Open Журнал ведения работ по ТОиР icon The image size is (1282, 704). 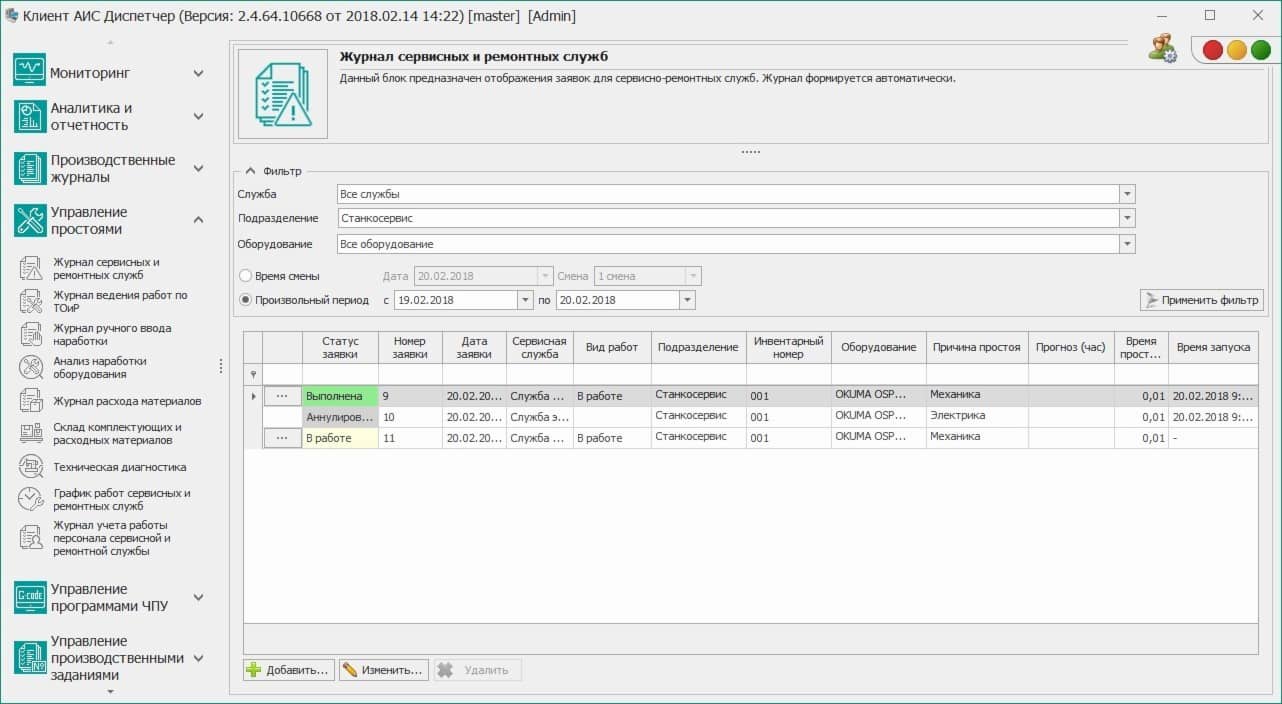pyautogui.click(x=31, y=301)
